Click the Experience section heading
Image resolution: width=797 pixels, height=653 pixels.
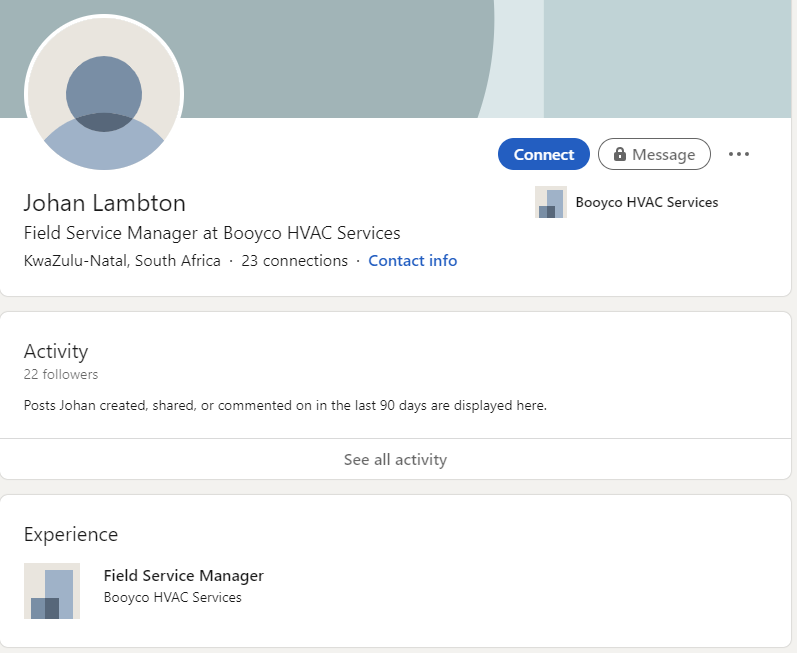pyautogui.click(x=71, y=534)
